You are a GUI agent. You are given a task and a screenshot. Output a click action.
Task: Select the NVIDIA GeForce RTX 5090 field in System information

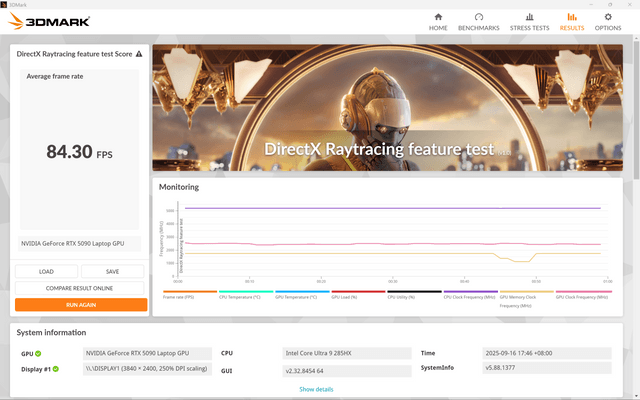coord(147,353)
